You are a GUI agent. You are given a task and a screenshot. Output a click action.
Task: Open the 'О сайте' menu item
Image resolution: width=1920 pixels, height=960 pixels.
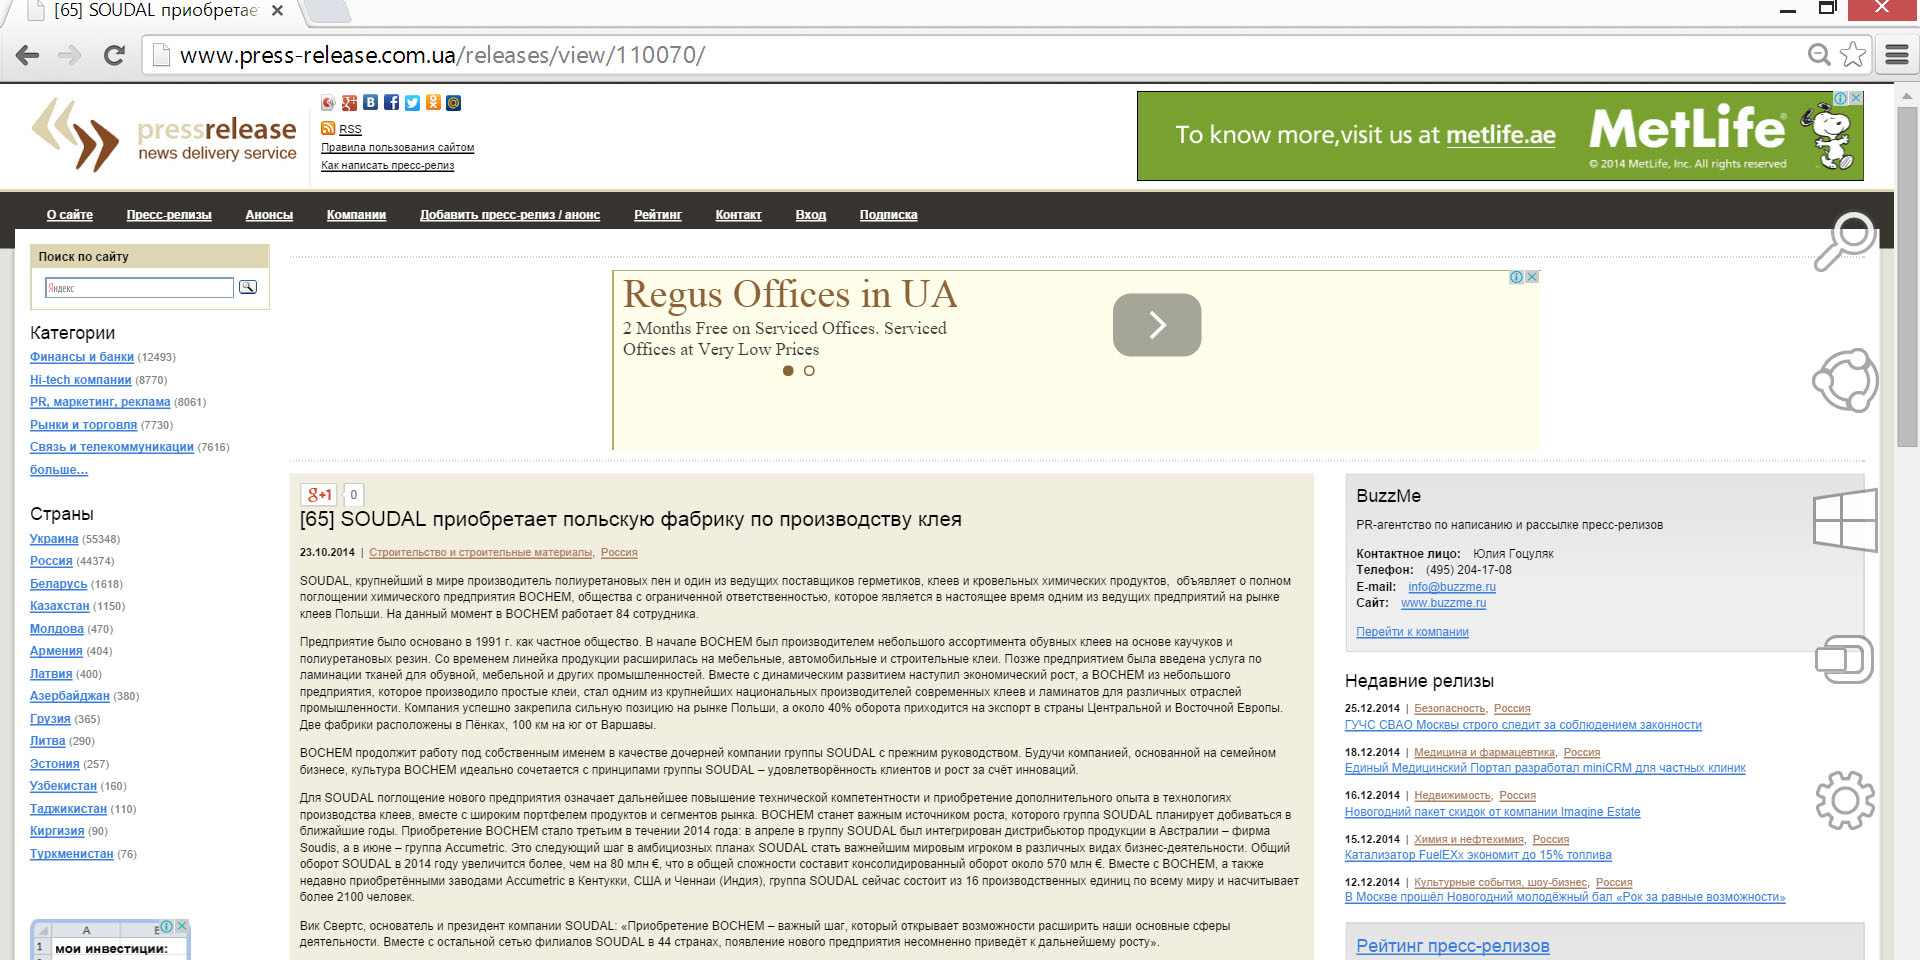pyautogui.click(x=70, y=215)
